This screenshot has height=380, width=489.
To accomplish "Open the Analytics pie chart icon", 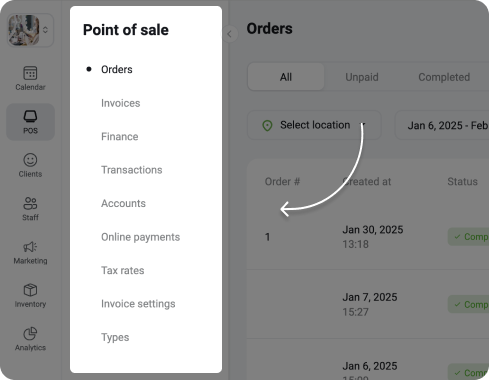I will (30, 333).
